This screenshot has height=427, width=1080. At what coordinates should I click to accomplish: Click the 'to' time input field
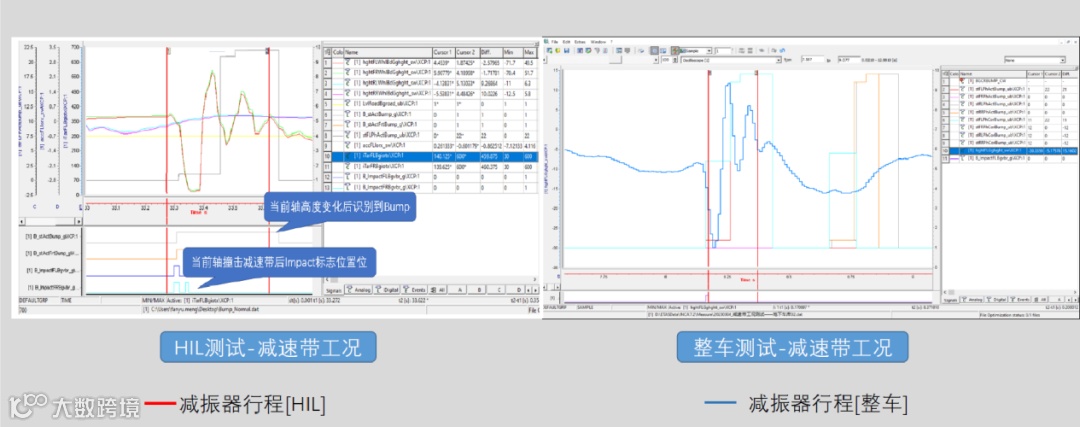click(x=849, y=60)
